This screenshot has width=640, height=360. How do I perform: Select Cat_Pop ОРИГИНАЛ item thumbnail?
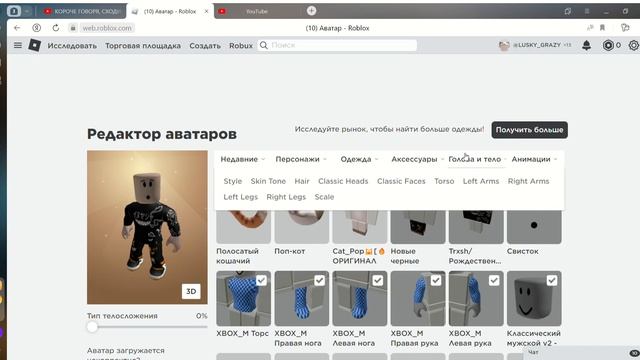point(360,227)
